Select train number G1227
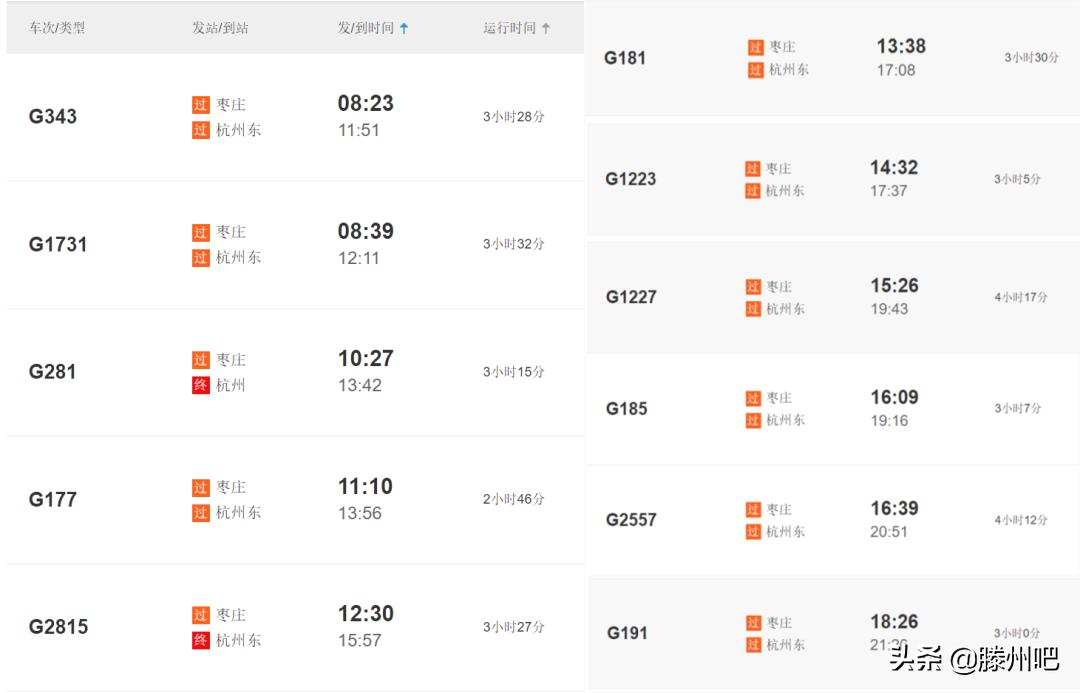 [631, 297]
